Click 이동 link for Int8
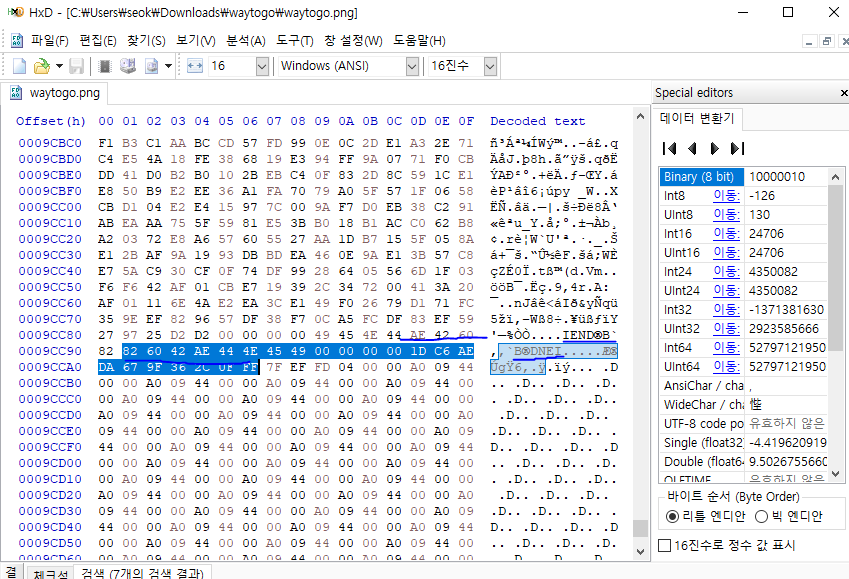This screenshot has width=849, height=579. tap(726, 196)
